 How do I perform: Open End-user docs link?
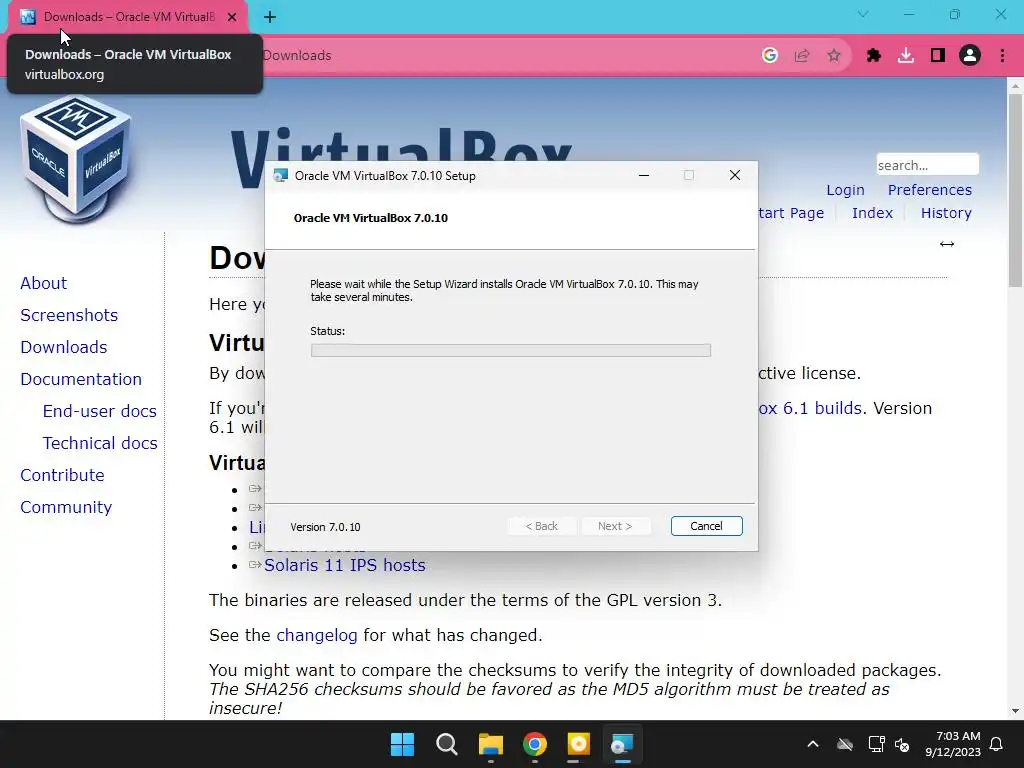point(100,411)
